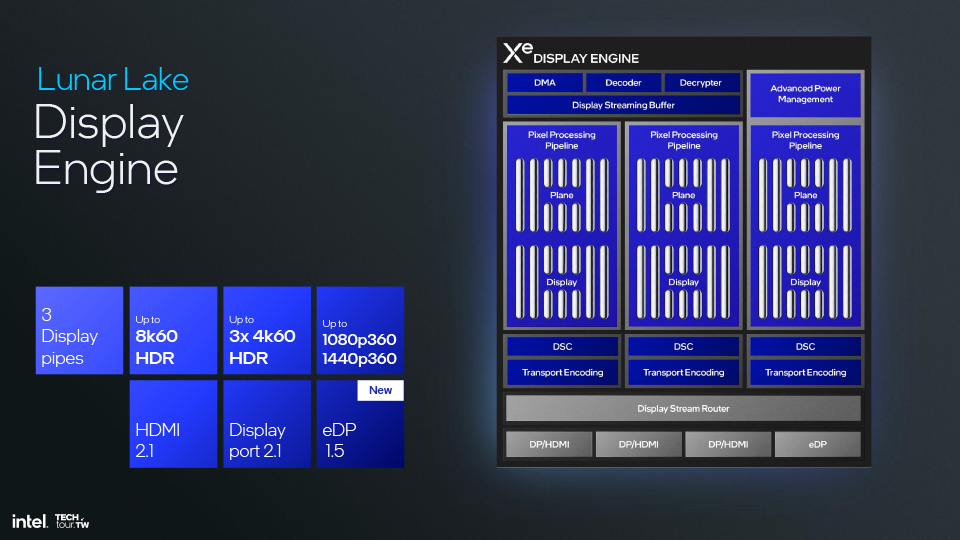This screenshot has width=960, height=540.
Task: Select the Decoder block
Action: point(623,83)
